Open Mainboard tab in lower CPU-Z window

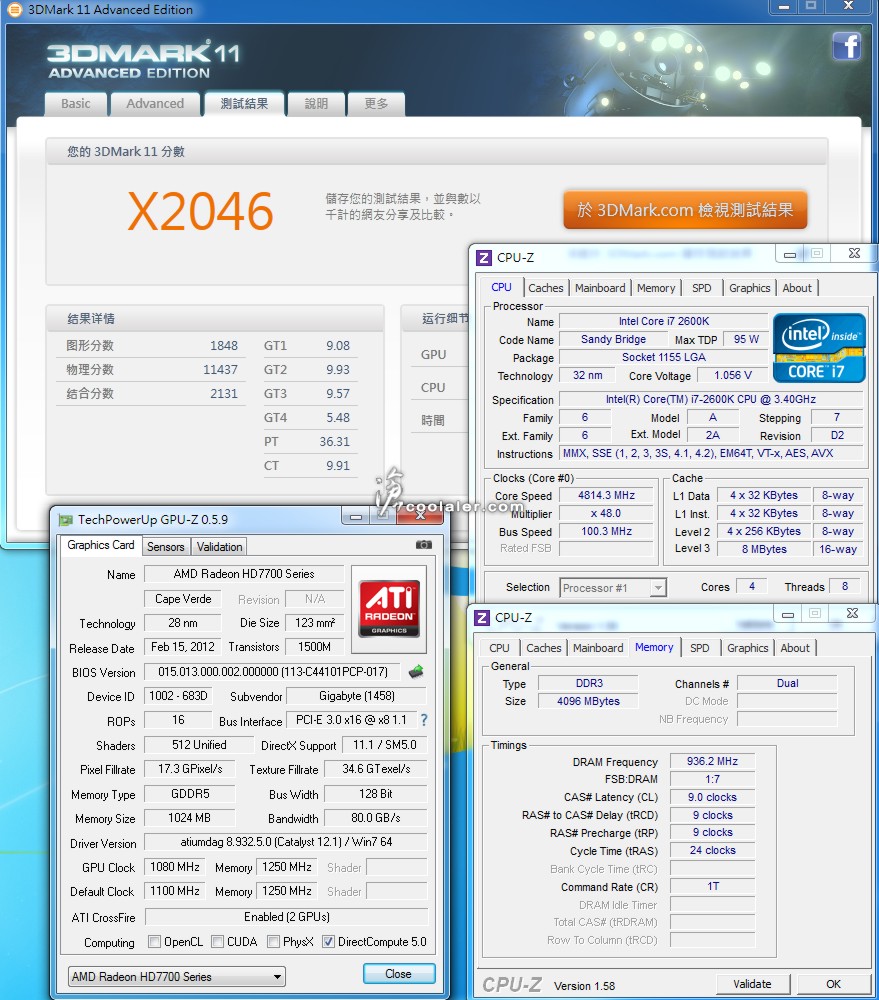pos(598,648)
